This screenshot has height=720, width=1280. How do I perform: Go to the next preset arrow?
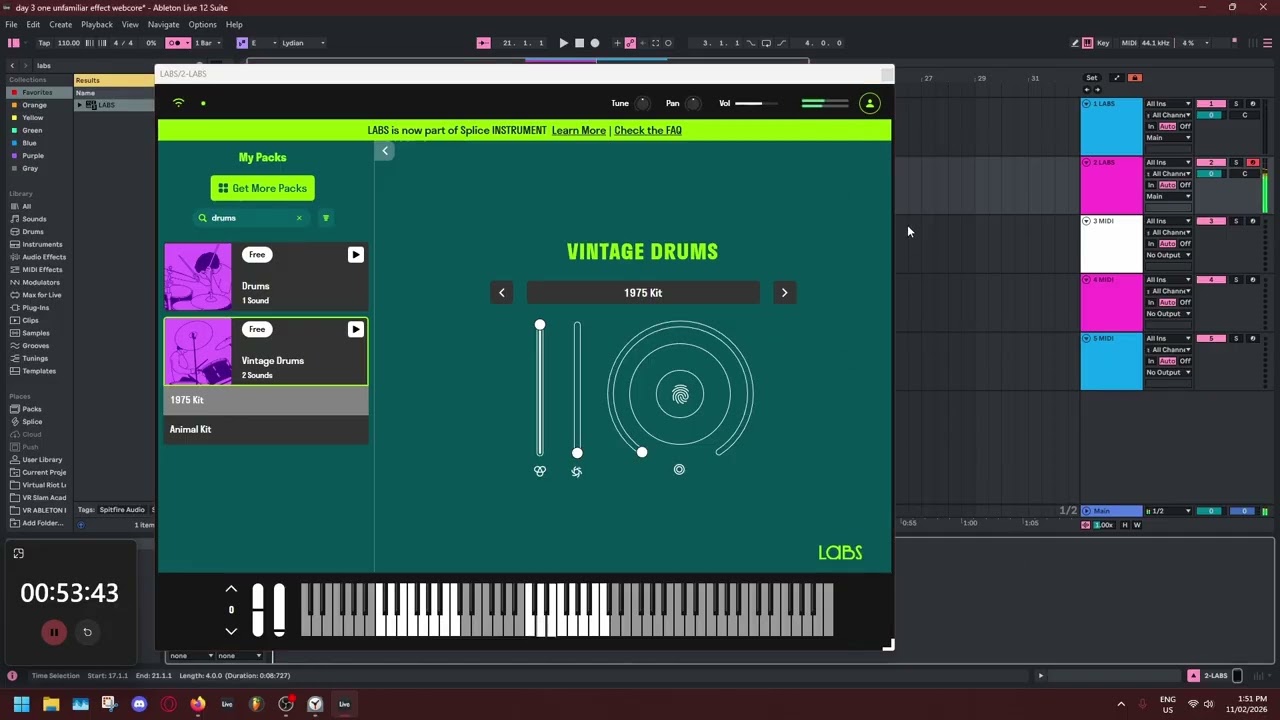click(784, 293)
